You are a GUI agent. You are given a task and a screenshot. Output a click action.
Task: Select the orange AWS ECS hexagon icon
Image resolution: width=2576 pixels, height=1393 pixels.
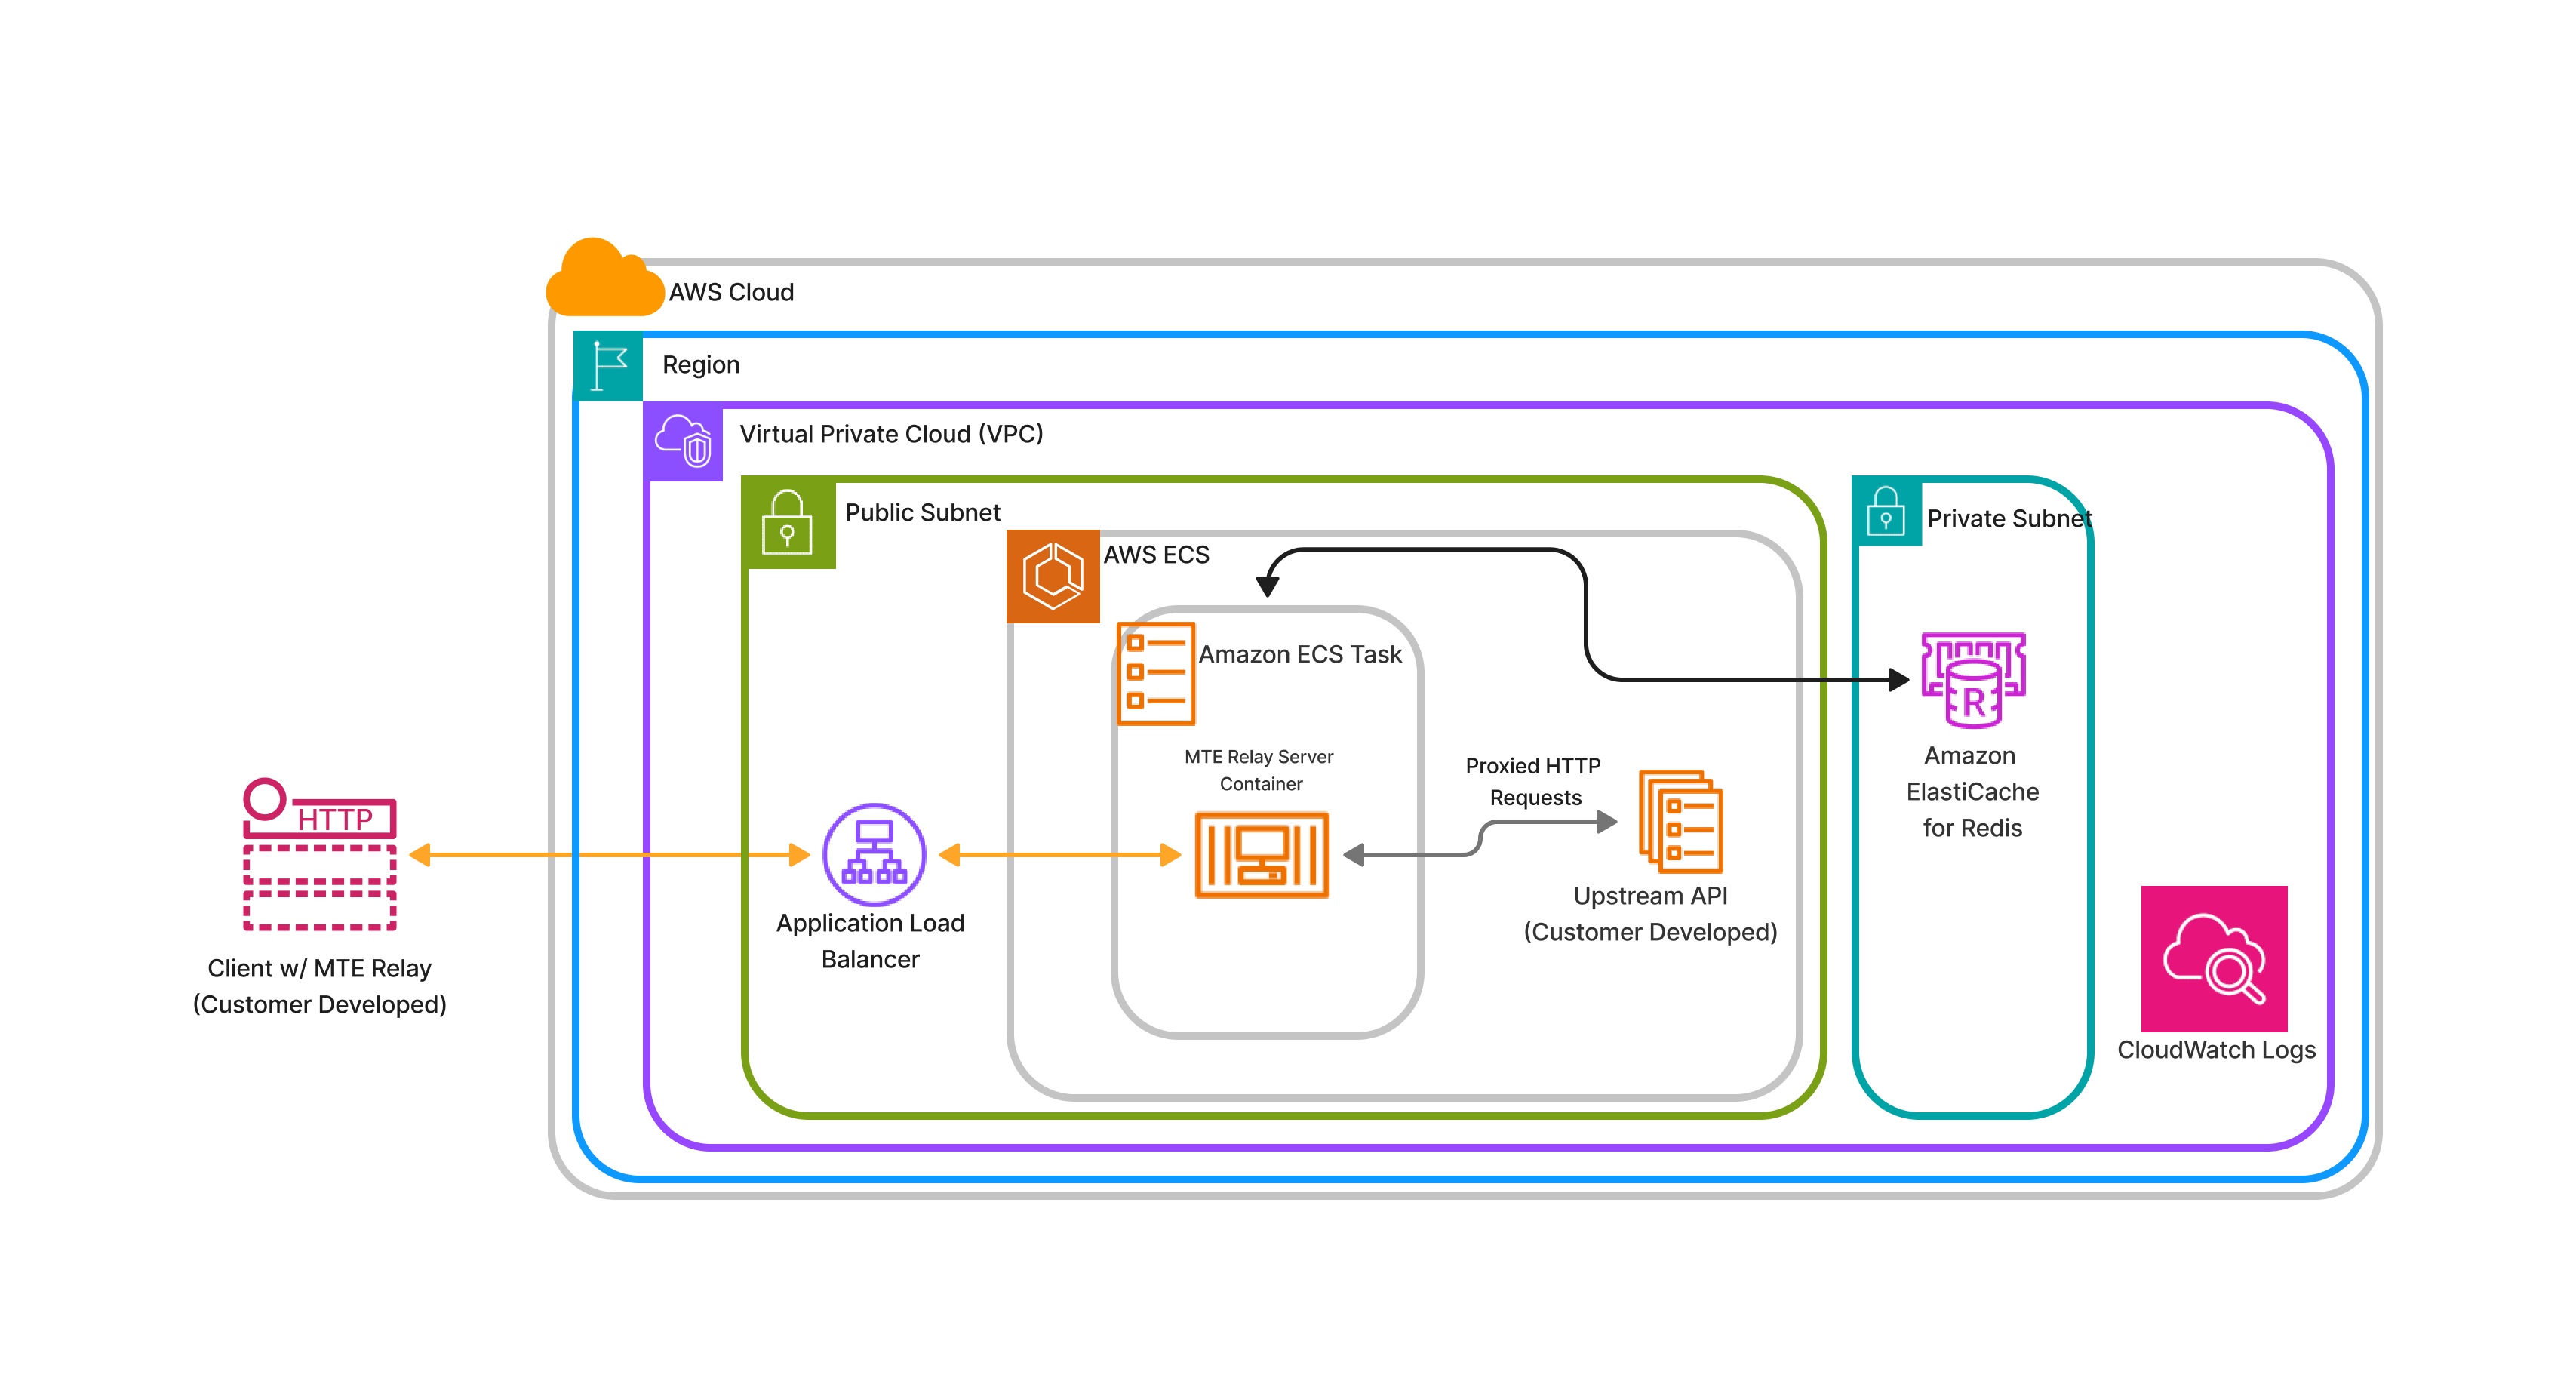pyautogui.click(x=1053, y=576)
